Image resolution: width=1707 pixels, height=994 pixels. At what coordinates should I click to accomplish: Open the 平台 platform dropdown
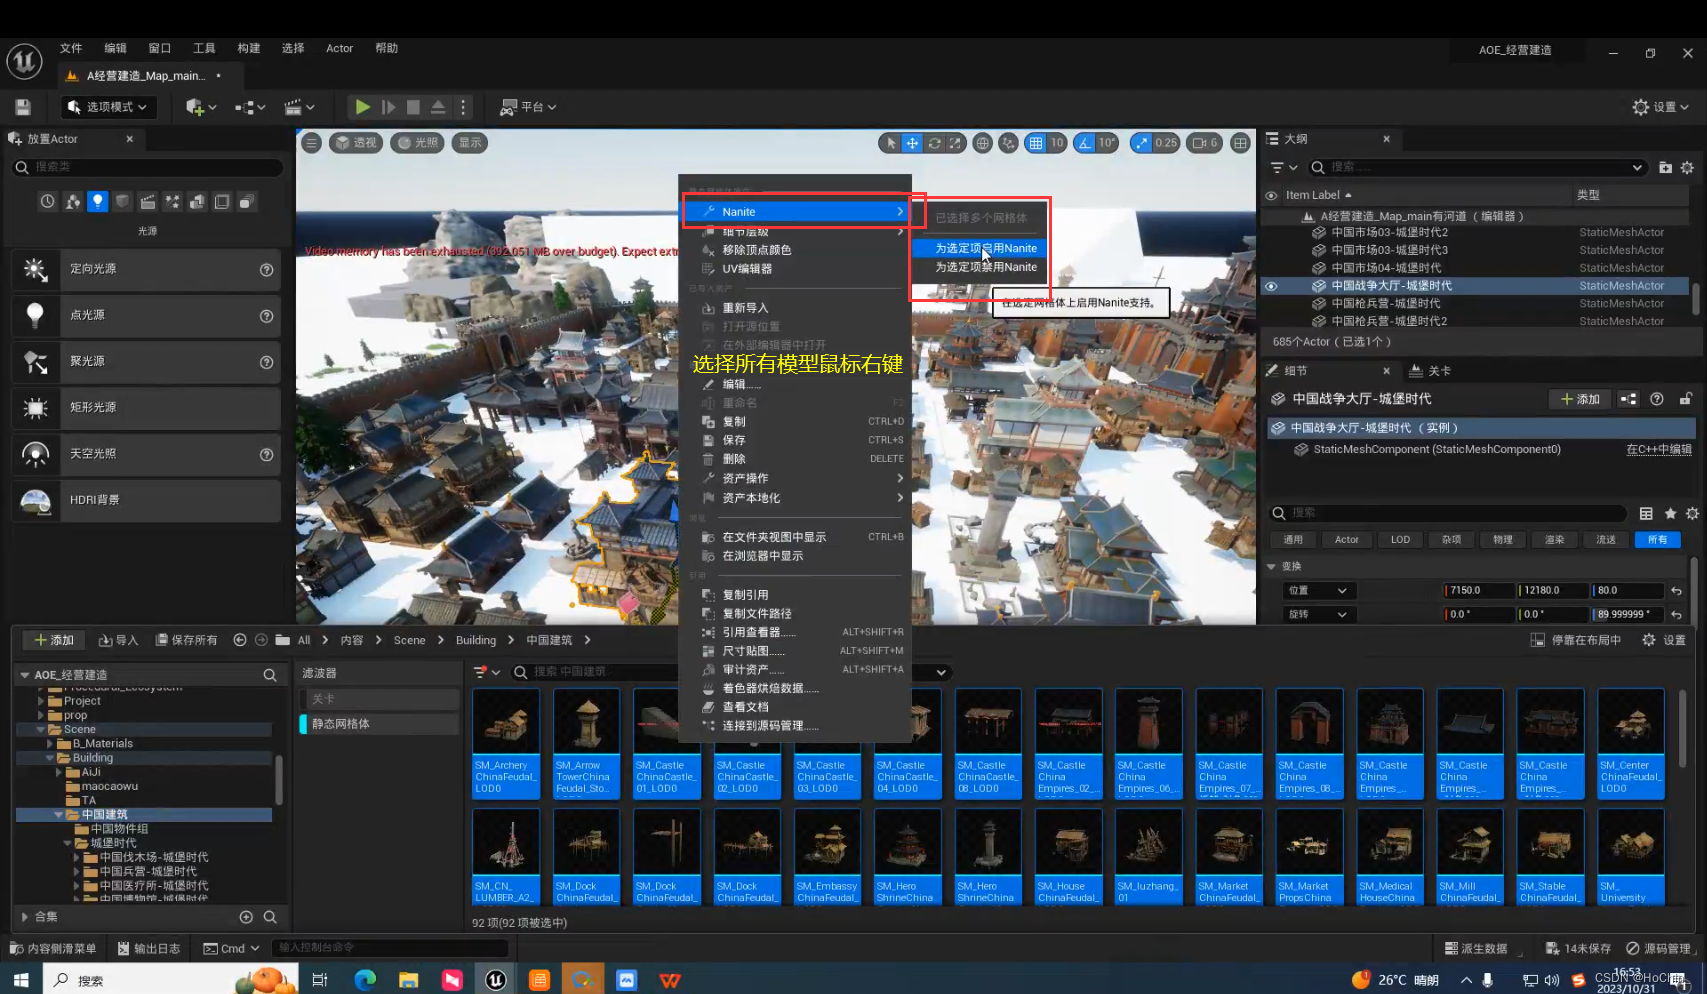pos(528,107)
